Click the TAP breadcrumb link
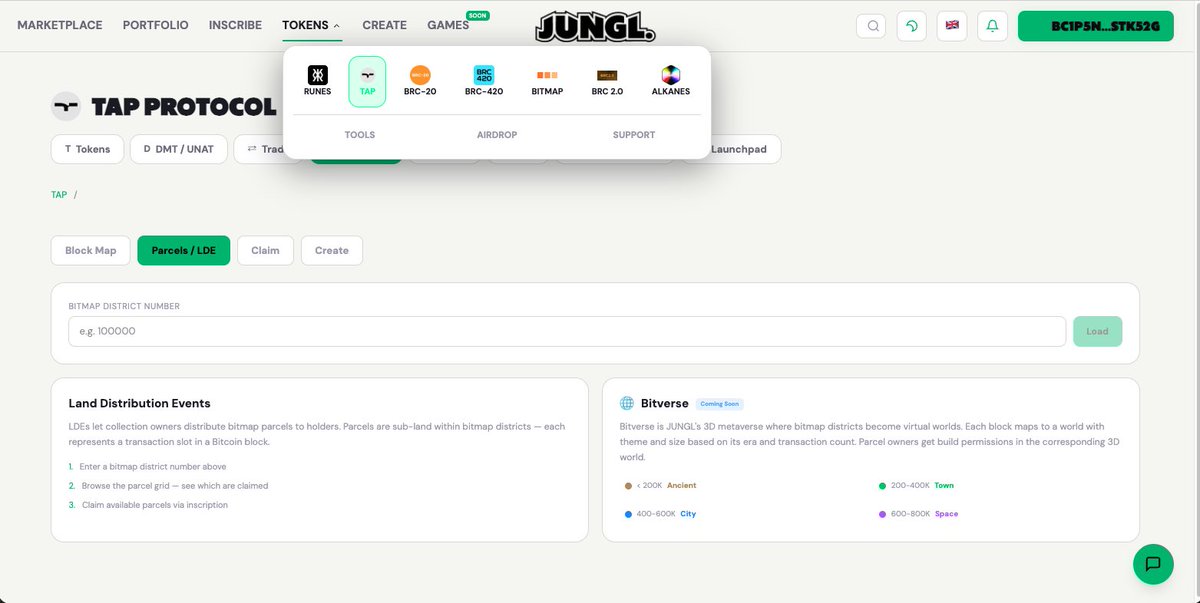 click(59, 195)
